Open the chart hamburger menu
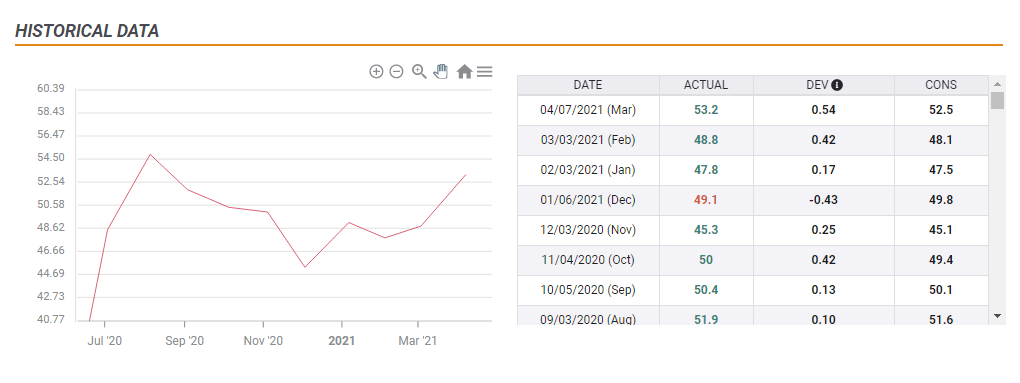 (x=485, y=72)
